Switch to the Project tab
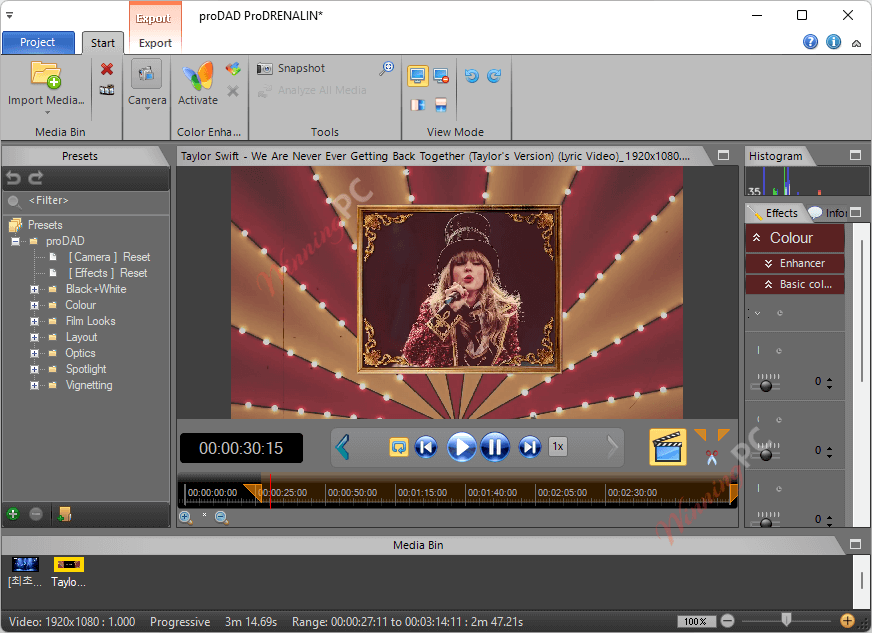Screen dimensions: 872x633 (x=38, y=42)
